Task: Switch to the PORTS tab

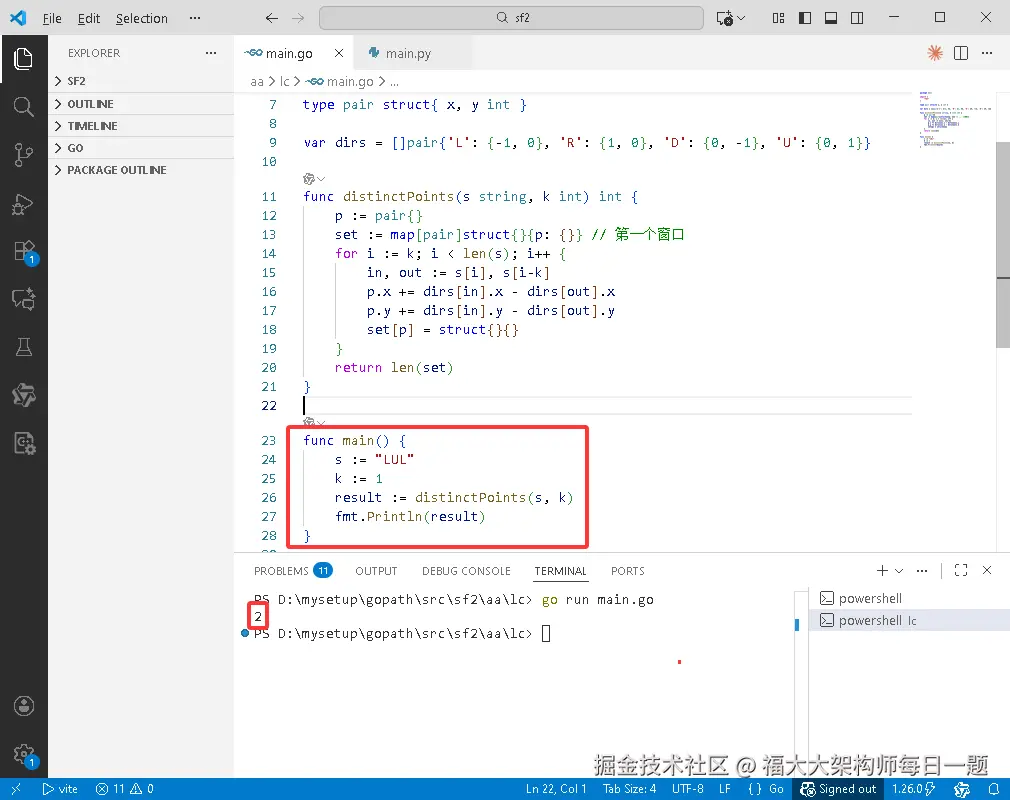Action: tap(627, 571)
